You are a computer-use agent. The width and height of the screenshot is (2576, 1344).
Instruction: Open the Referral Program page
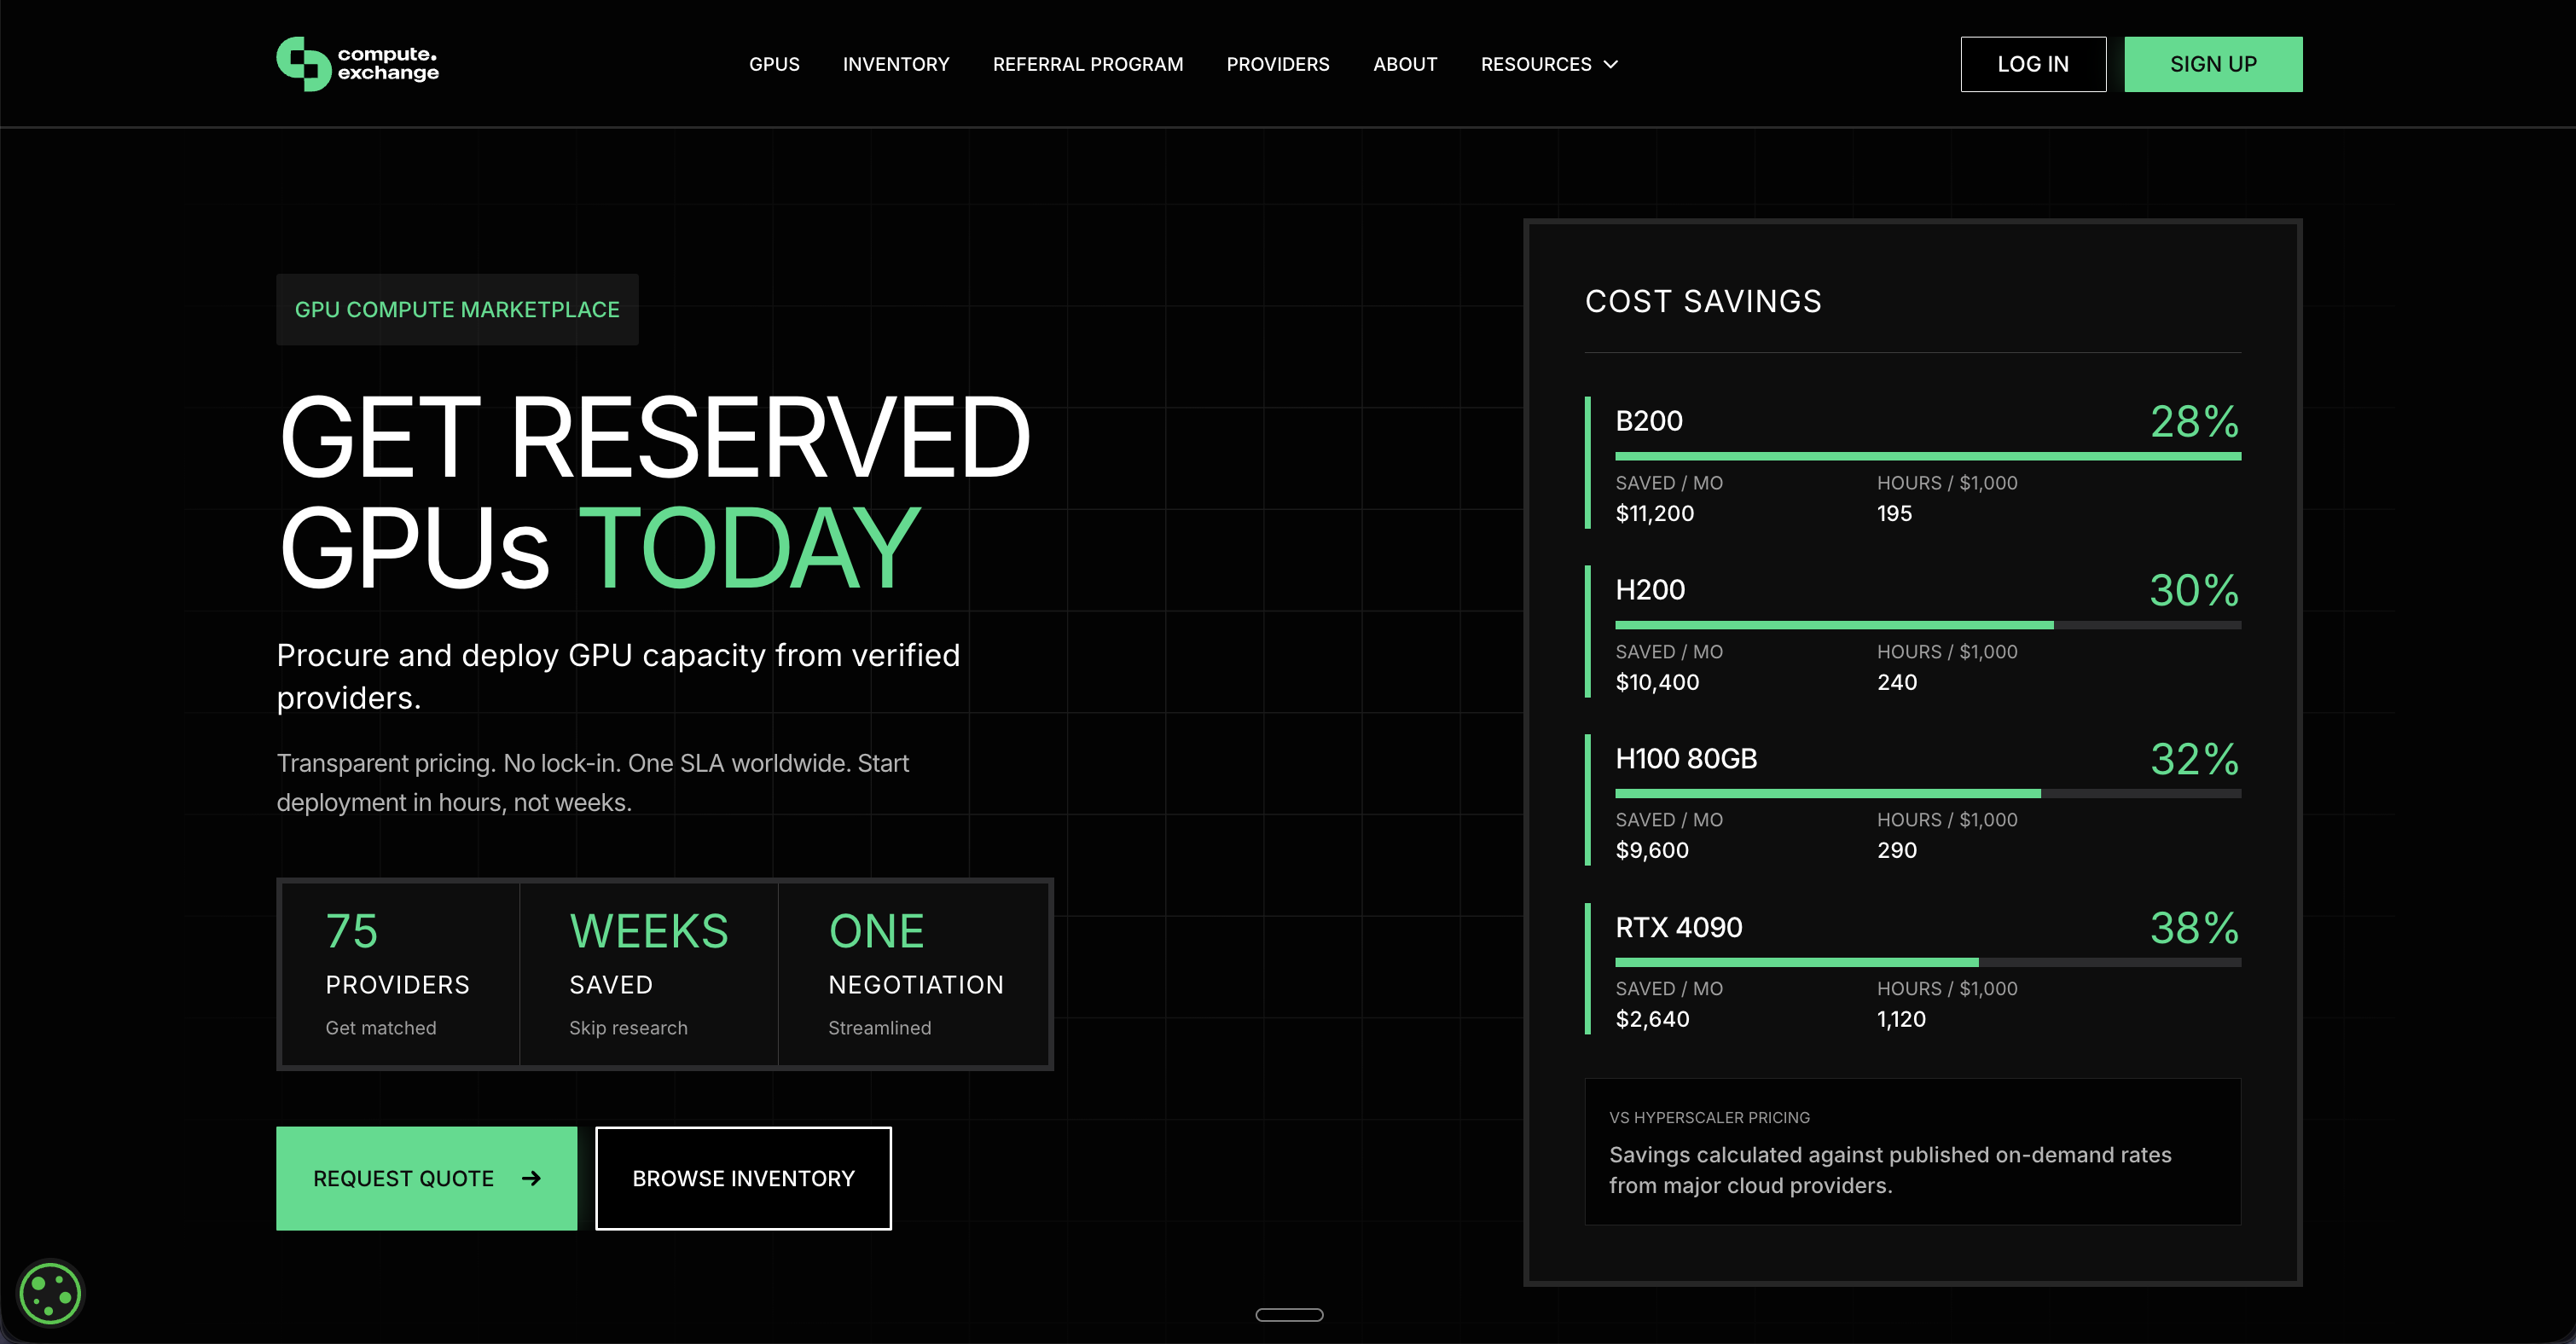tap(1087, 64)
